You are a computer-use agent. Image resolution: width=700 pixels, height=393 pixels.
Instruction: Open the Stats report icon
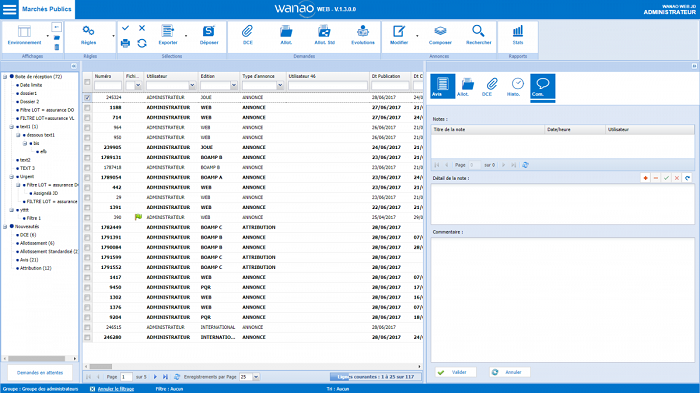[518, 35]
